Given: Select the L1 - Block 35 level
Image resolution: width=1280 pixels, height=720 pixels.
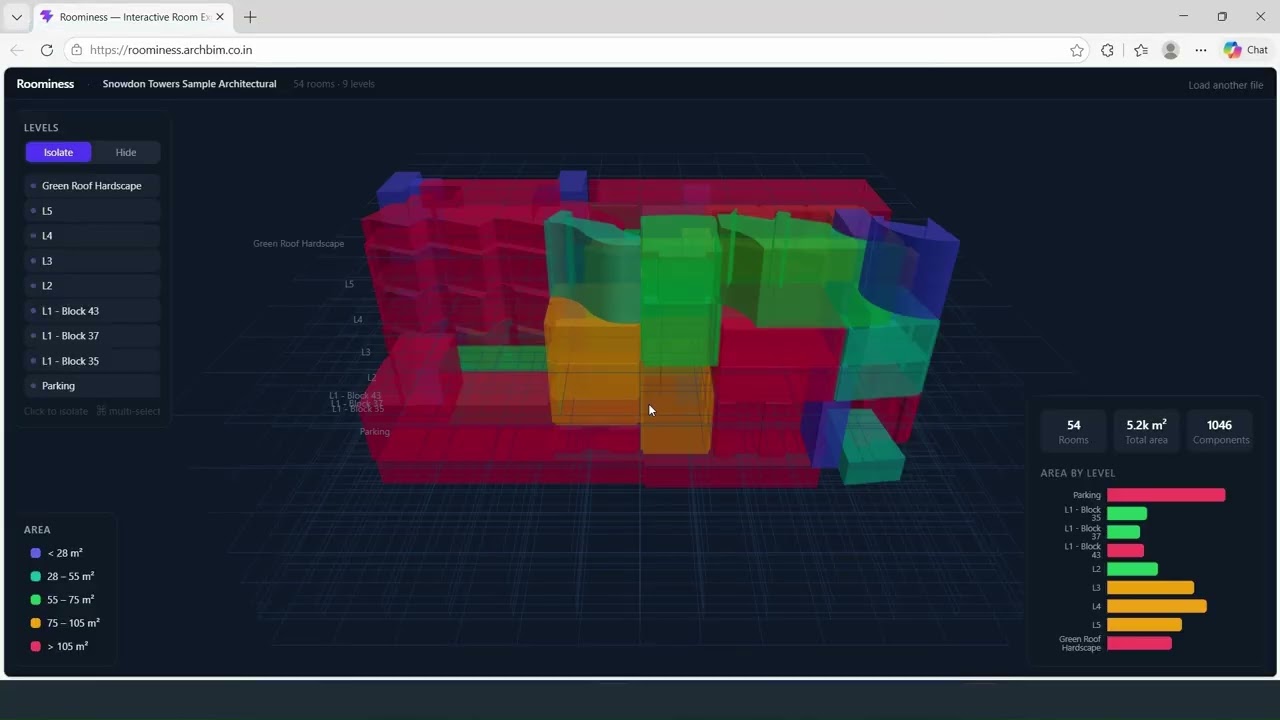Looking at the screenshot, I should coord(92,361).
